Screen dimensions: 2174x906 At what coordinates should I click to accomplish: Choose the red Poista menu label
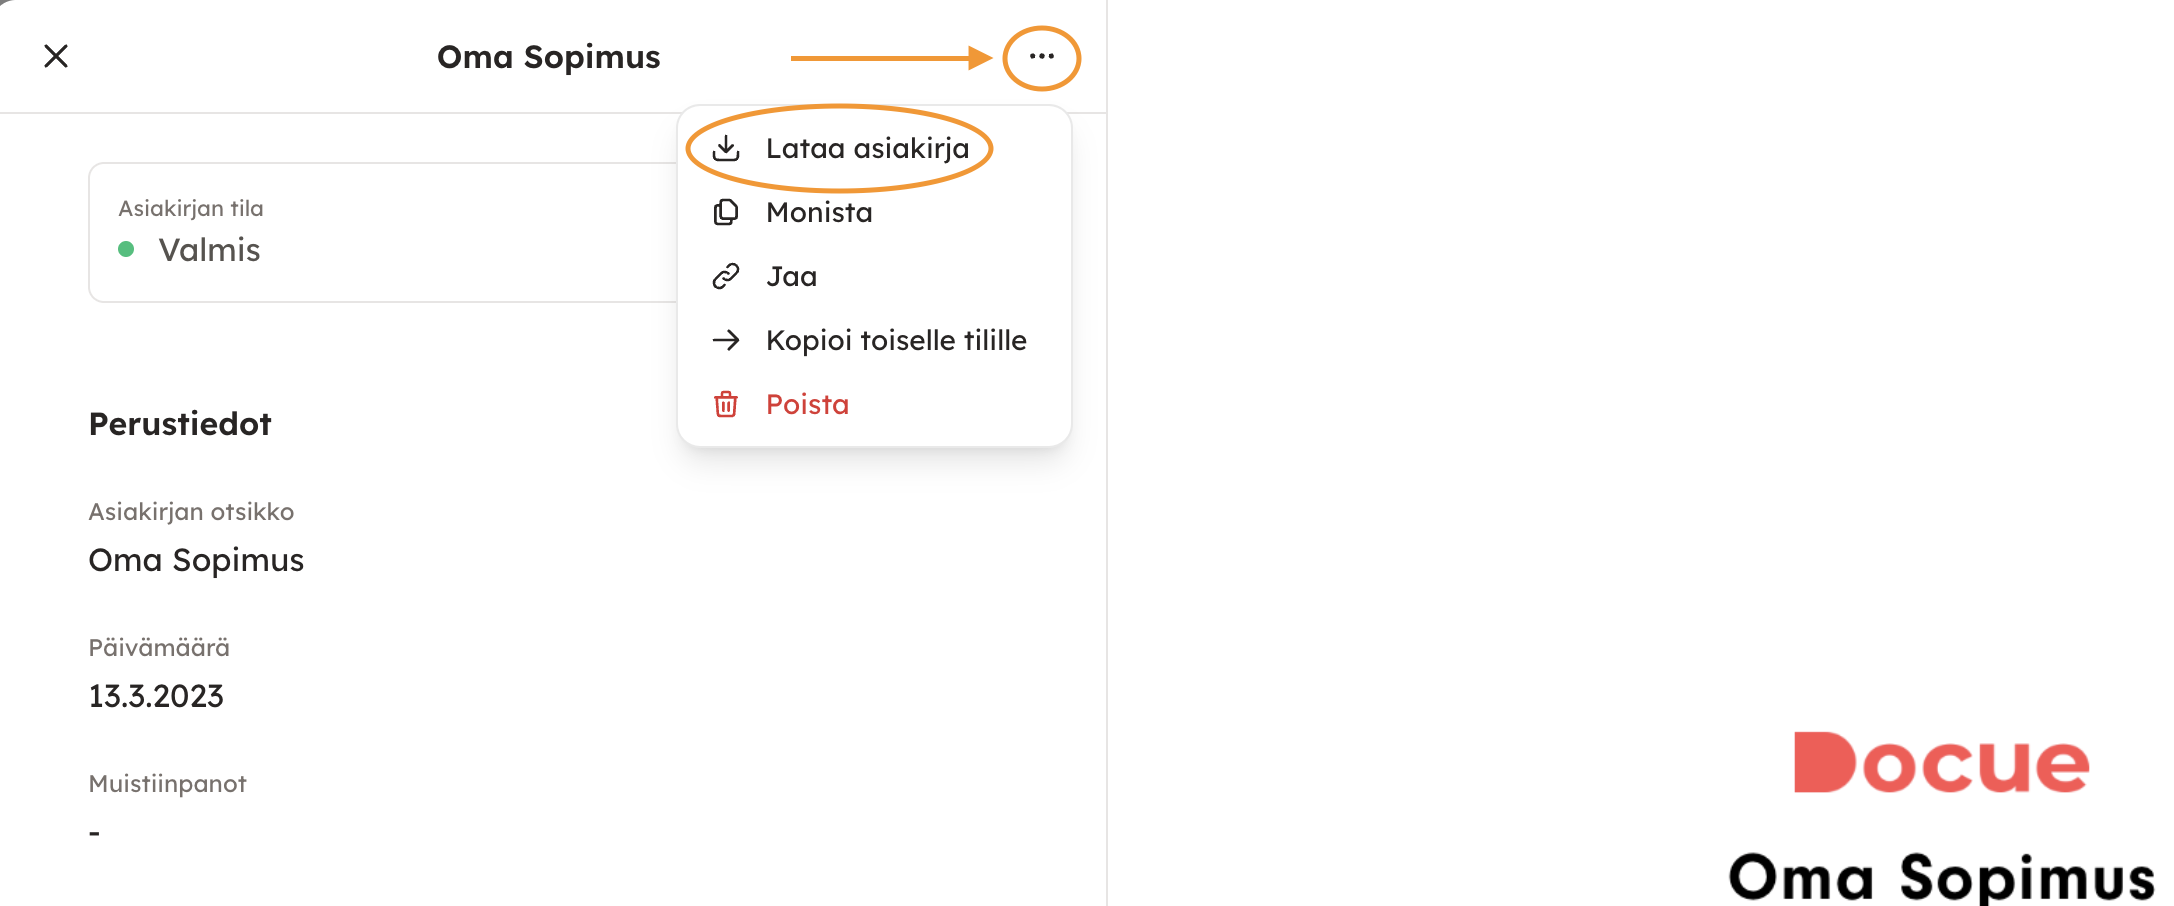coord(807,404)
